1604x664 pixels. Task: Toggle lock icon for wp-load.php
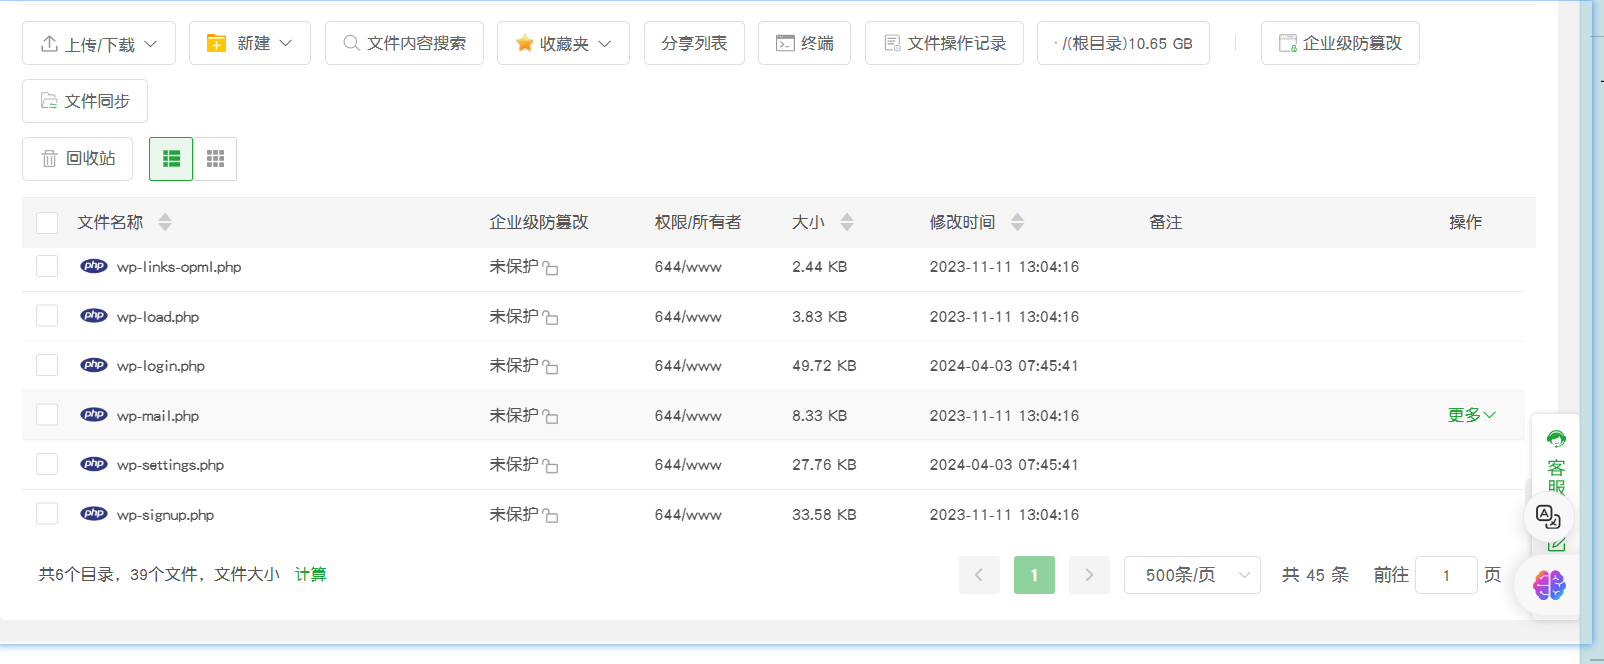[x=550, y=318]
